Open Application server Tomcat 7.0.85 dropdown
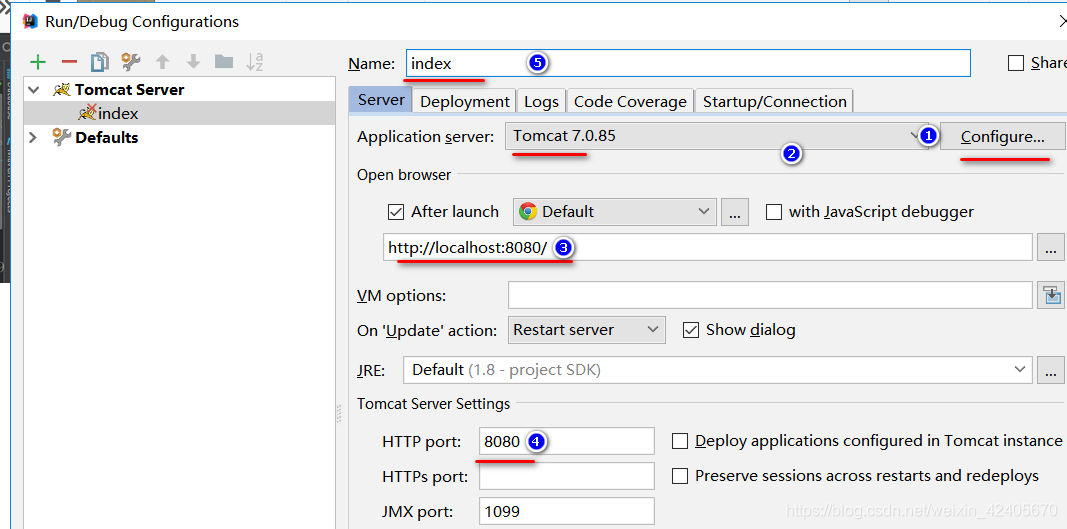Image resolution: width=1067 pixels, height=529 pixels. 717,136
